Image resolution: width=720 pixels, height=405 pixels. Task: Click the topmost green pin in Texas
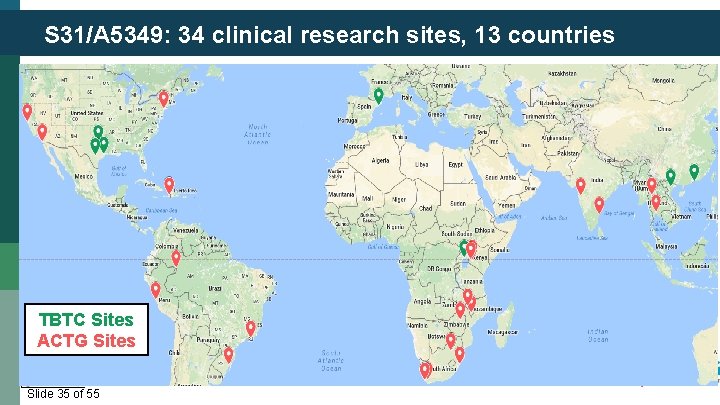click(x=98, y=133)
